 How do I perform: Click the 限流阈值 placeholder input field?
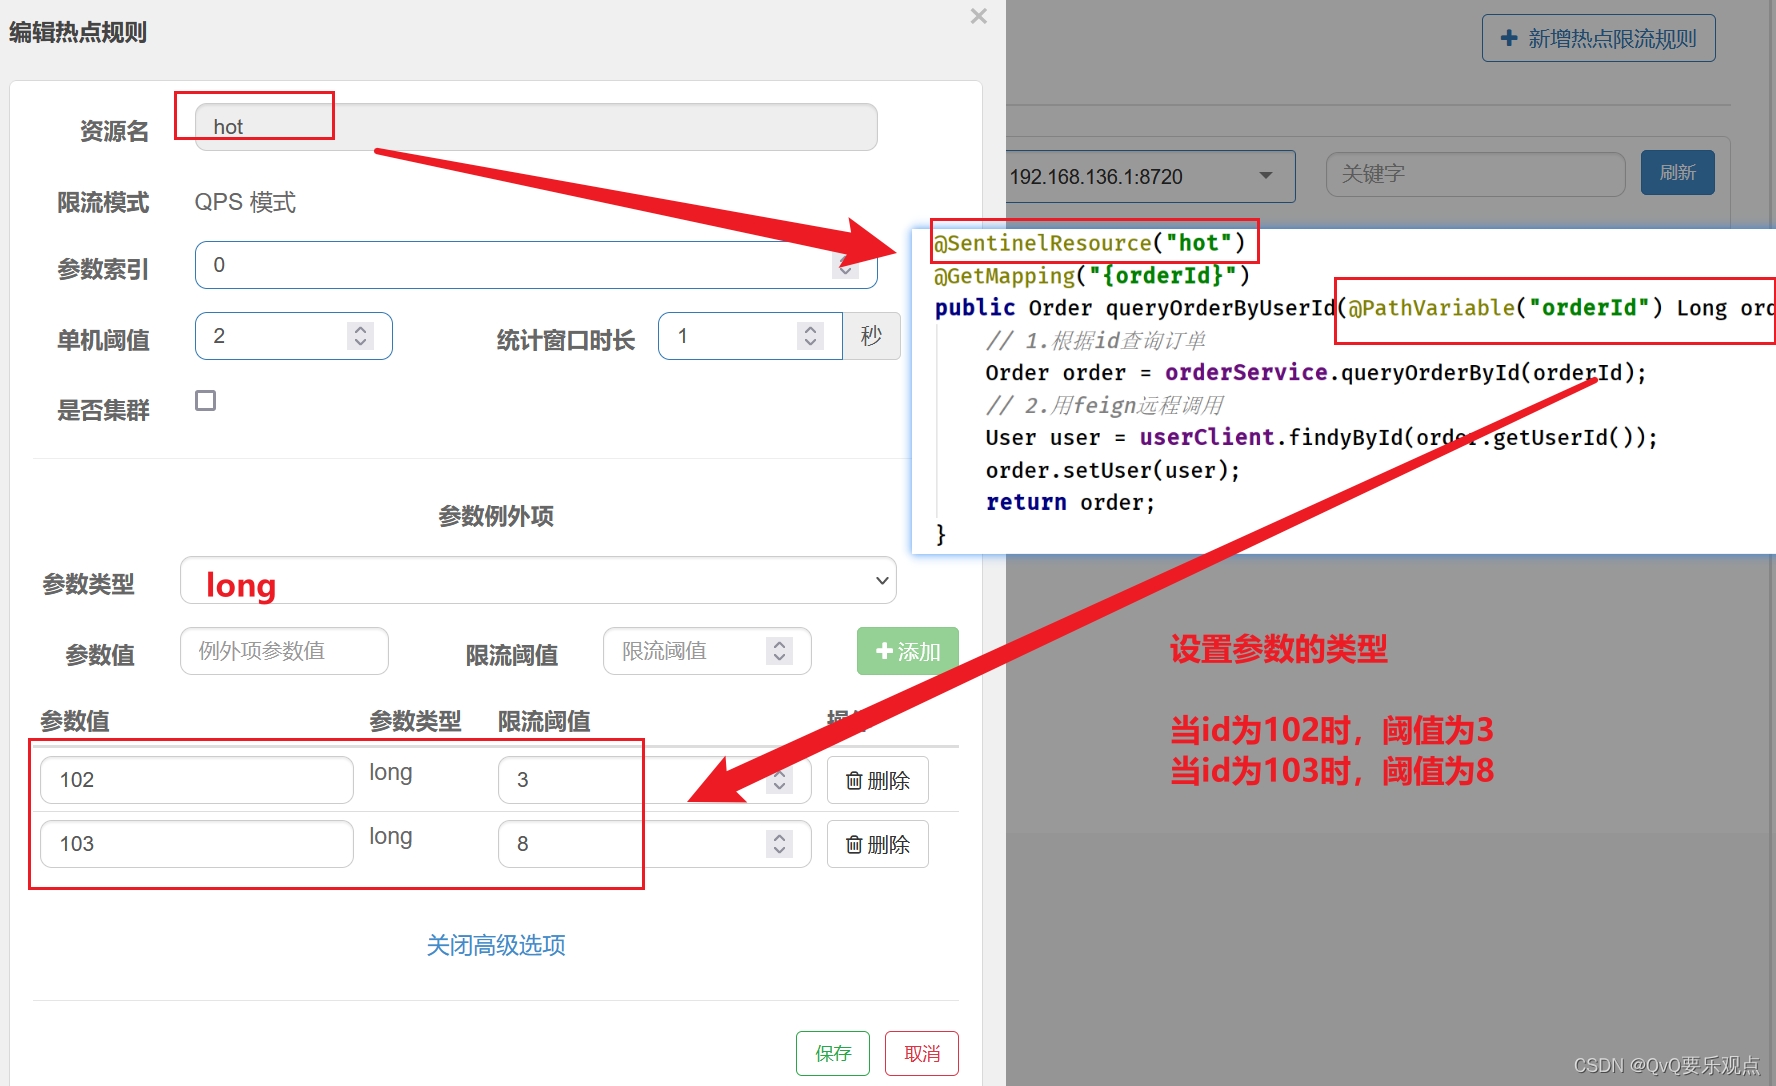707,651
